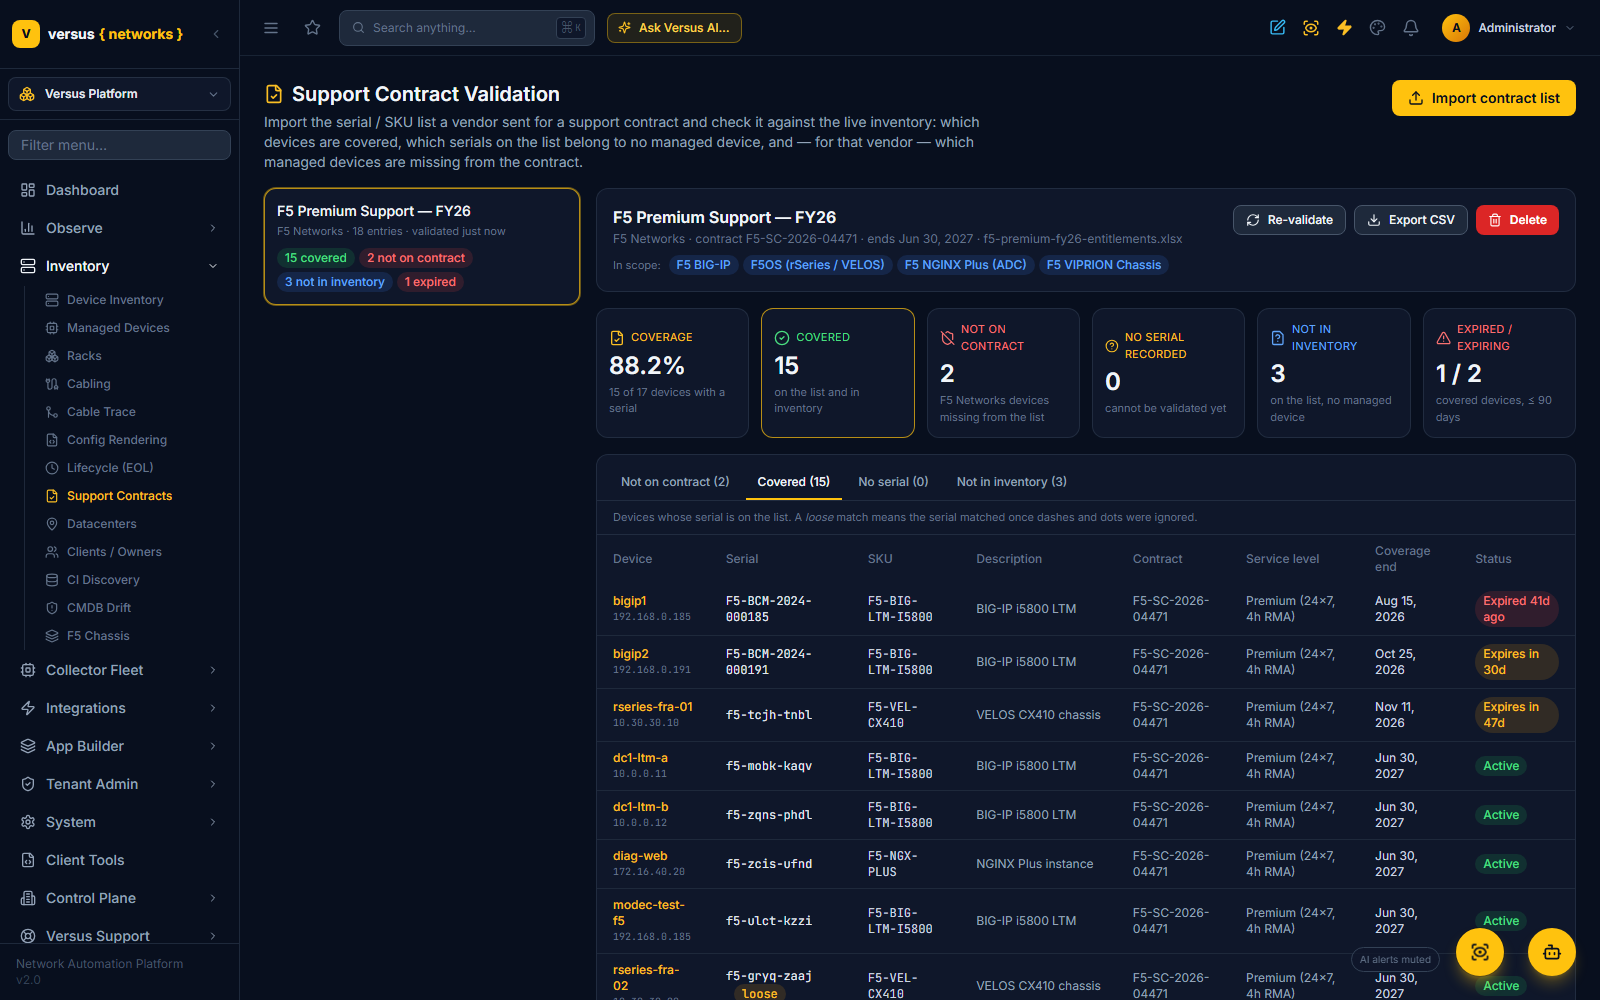
Task: Click the F5 NGINX Plus (ADC) scope tag
Action: pyautogui.click(x=965, y=265)
